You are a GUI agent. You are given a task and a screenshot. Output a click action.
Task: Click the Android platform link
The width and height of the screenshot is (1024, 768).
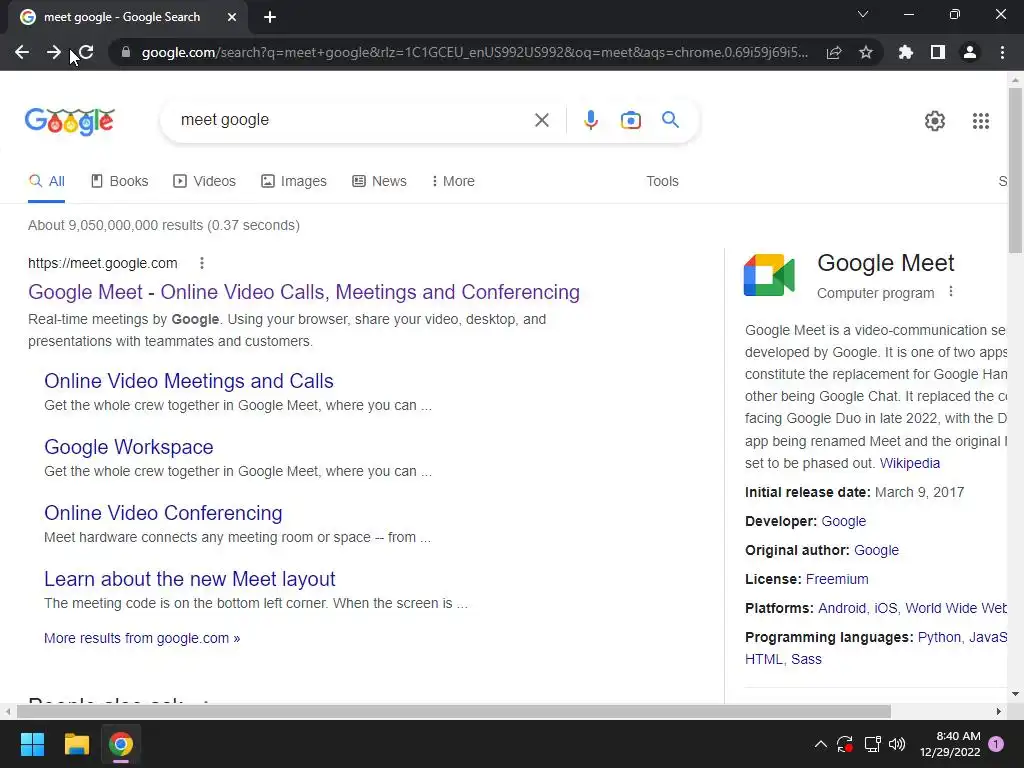[842, 608]
